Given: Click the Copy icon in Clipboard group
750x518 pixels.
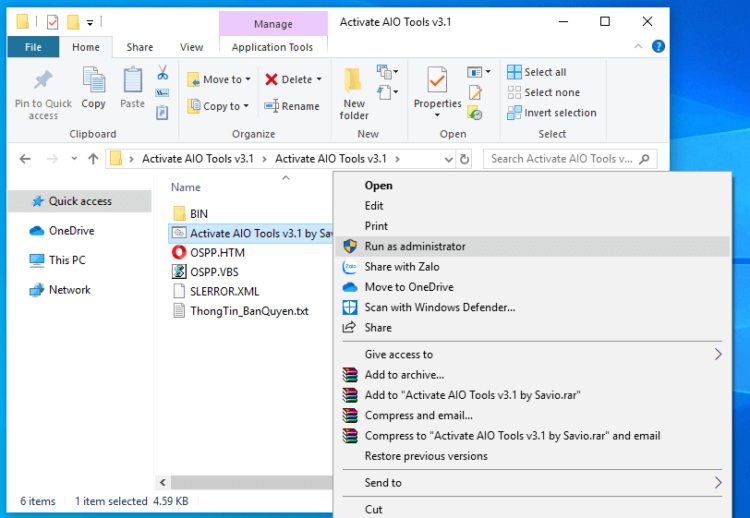Looking at the screenshot, I should (93, 82).
